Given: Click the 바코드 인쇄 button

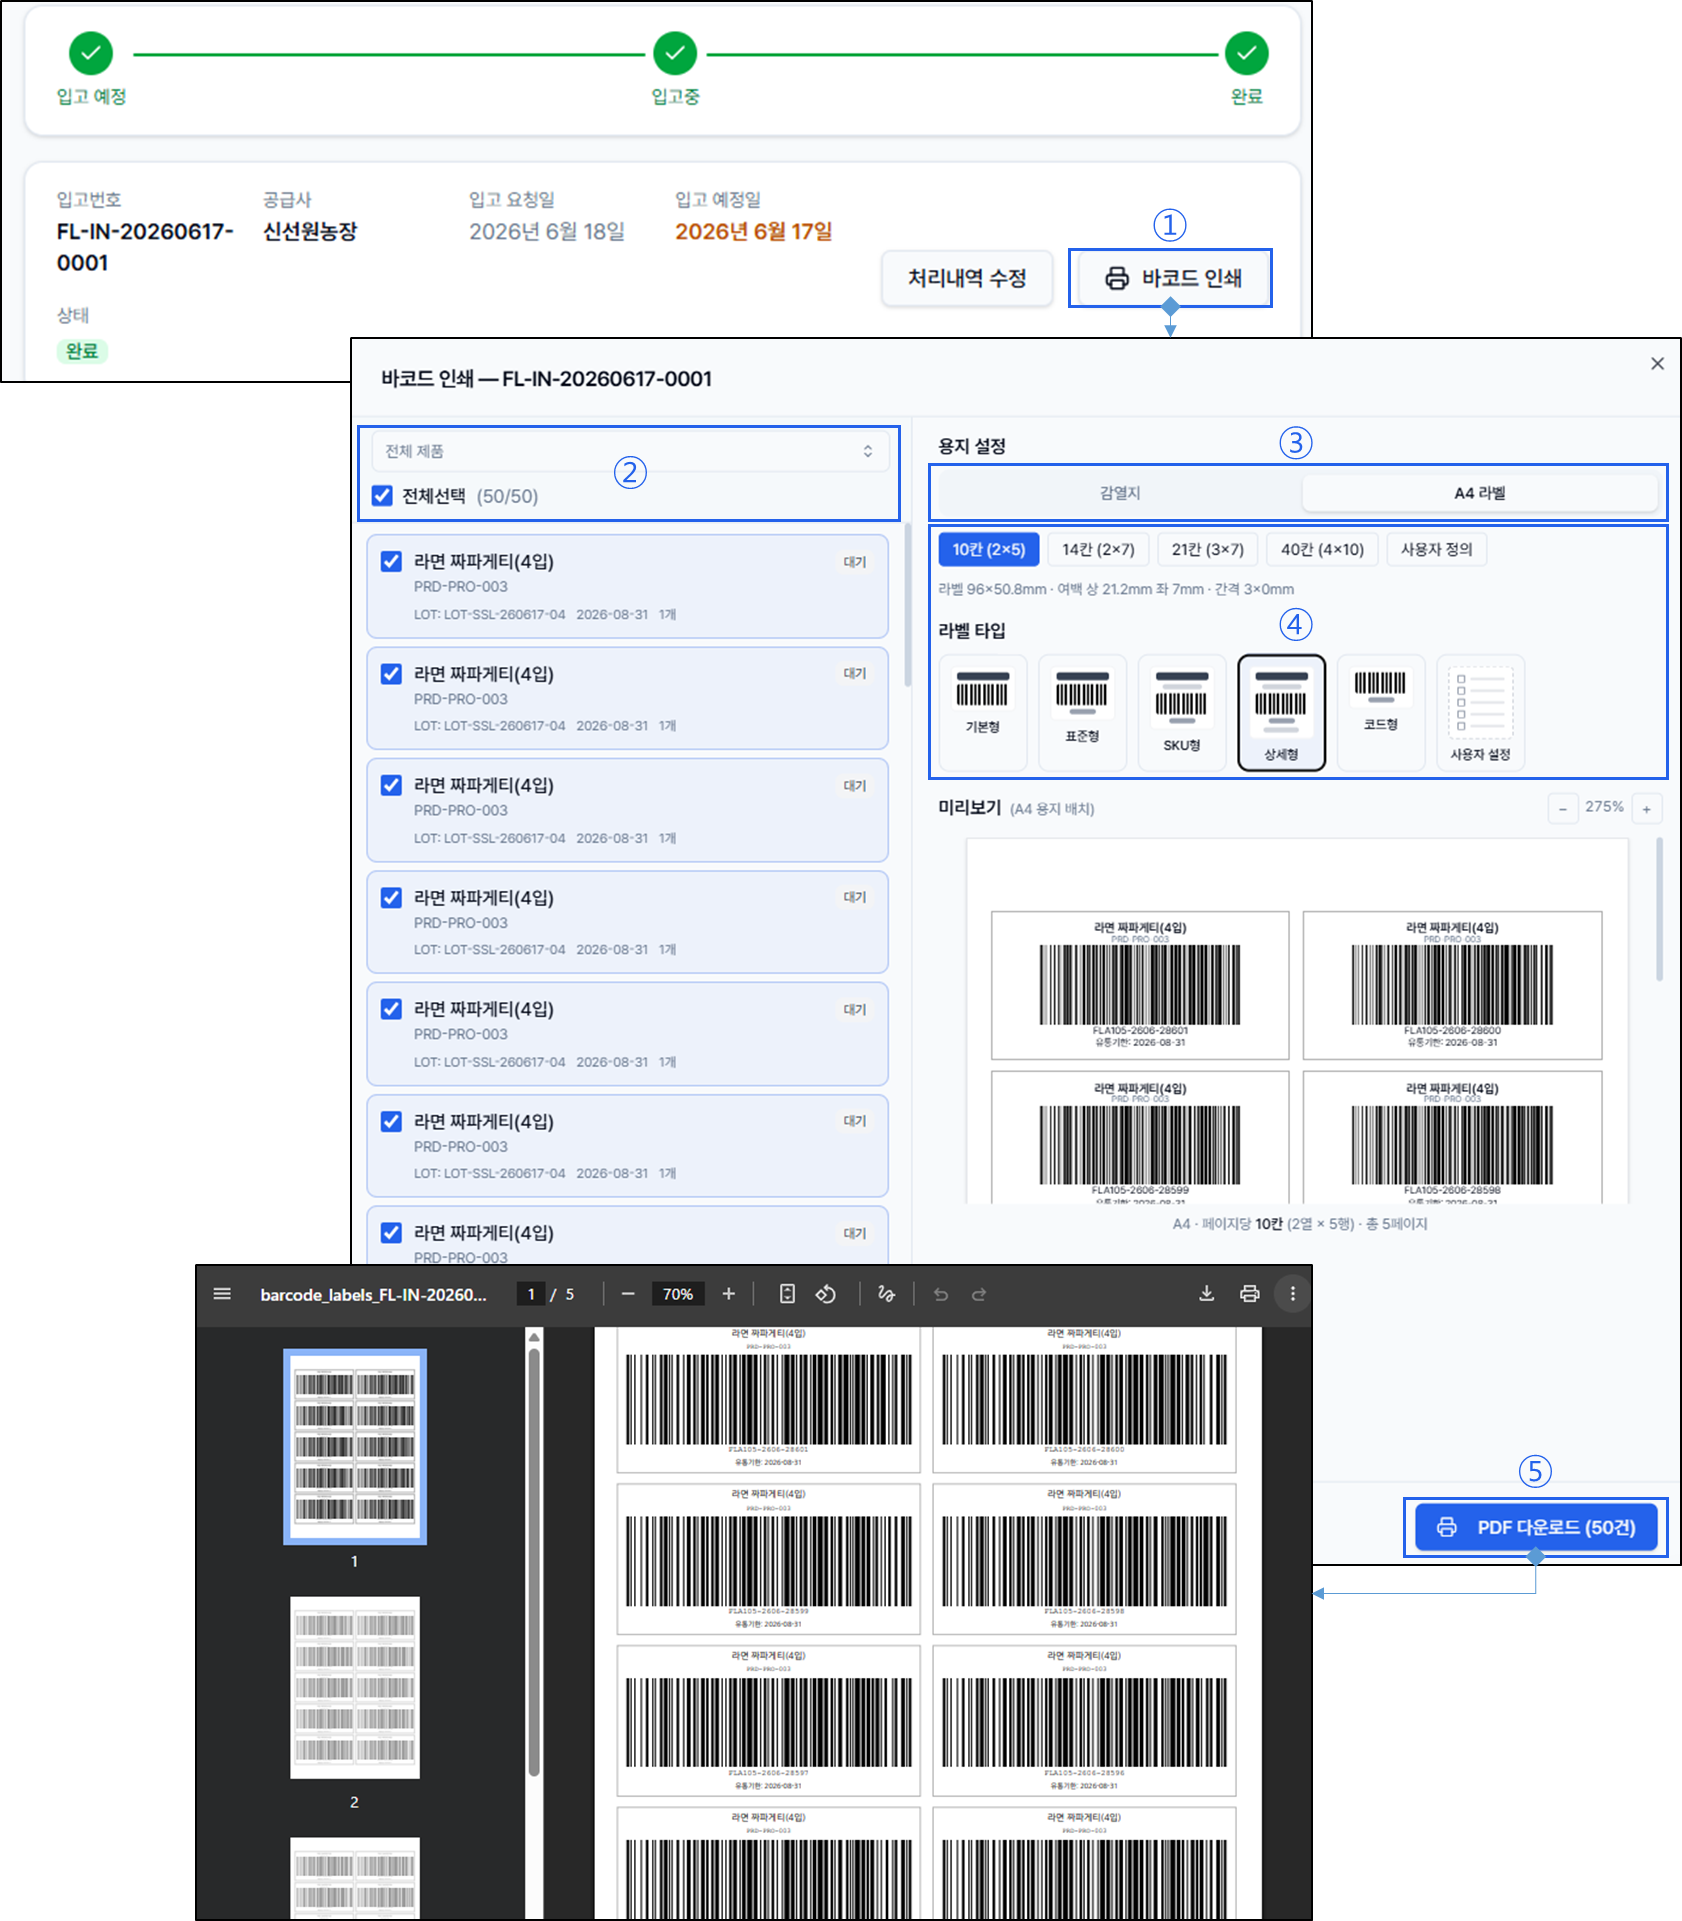Looking at the screenshot, I should 1170,278.
